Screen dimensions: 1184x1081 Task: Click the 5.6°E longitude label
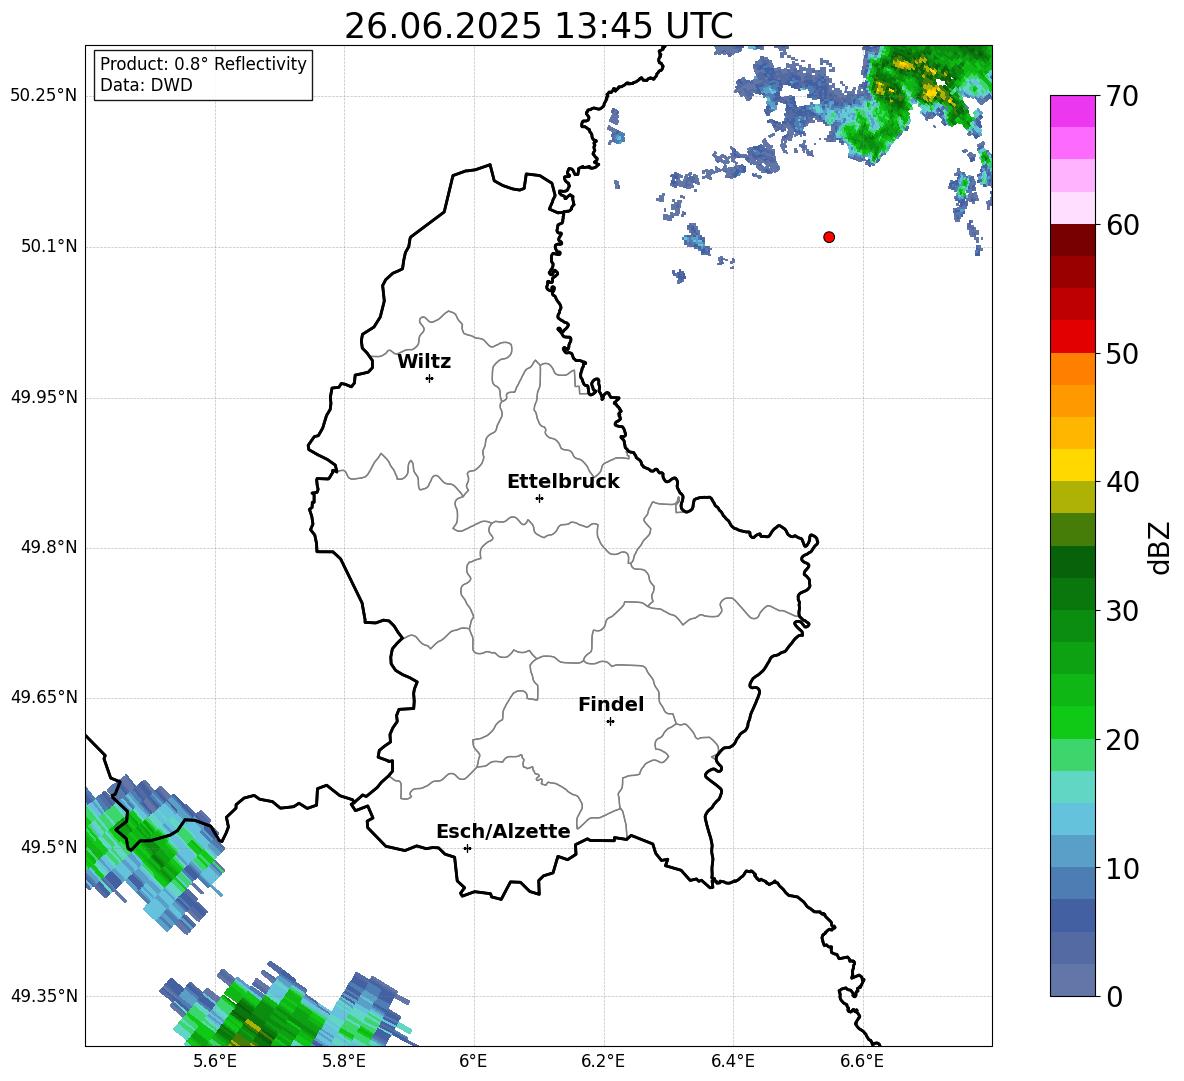click(x=214, y=1061)
